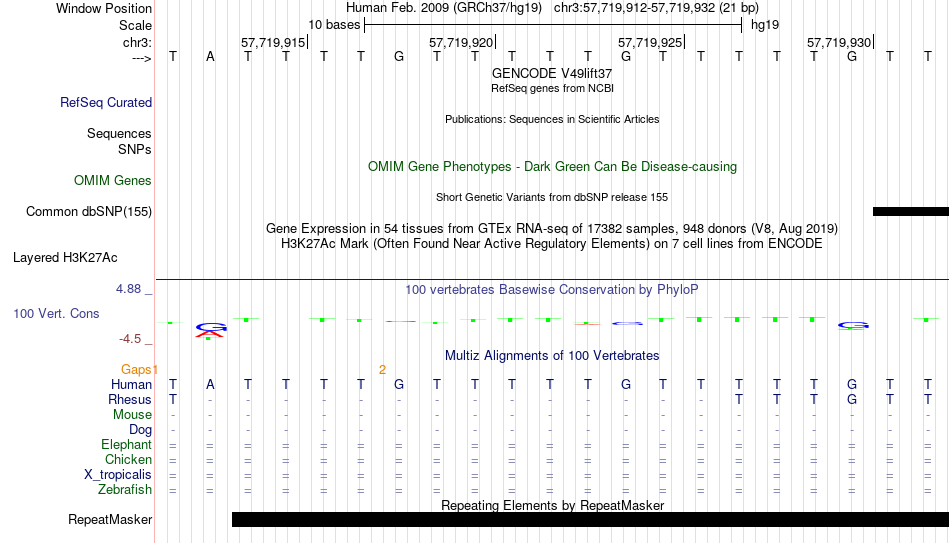Screen dimensions: 950x543
Task: Click the Elephant species row label
Action: click(126, 445)
